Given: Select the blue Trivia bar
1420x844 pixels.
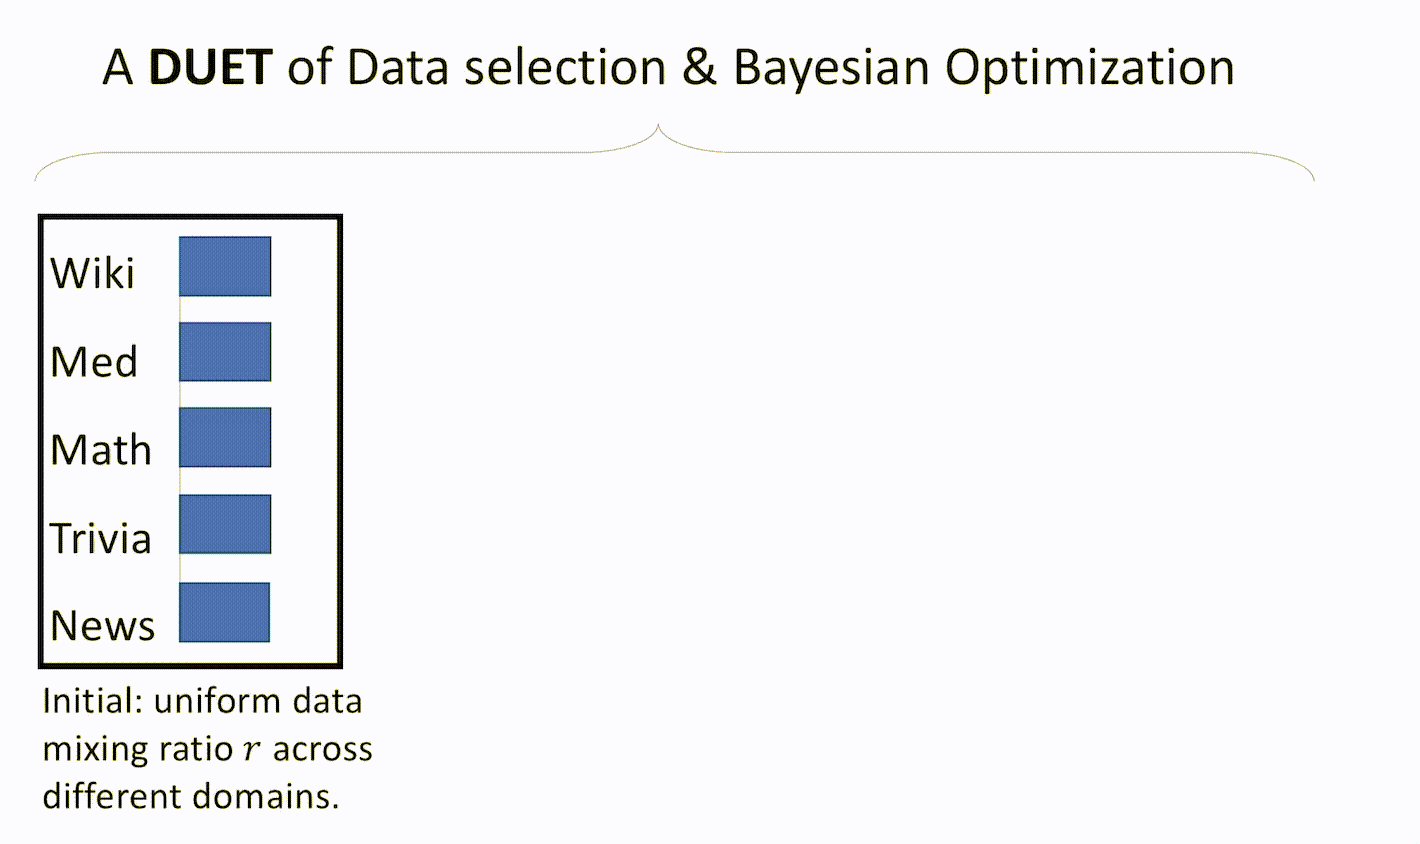Looking at the screenshot, I should 225,524.
